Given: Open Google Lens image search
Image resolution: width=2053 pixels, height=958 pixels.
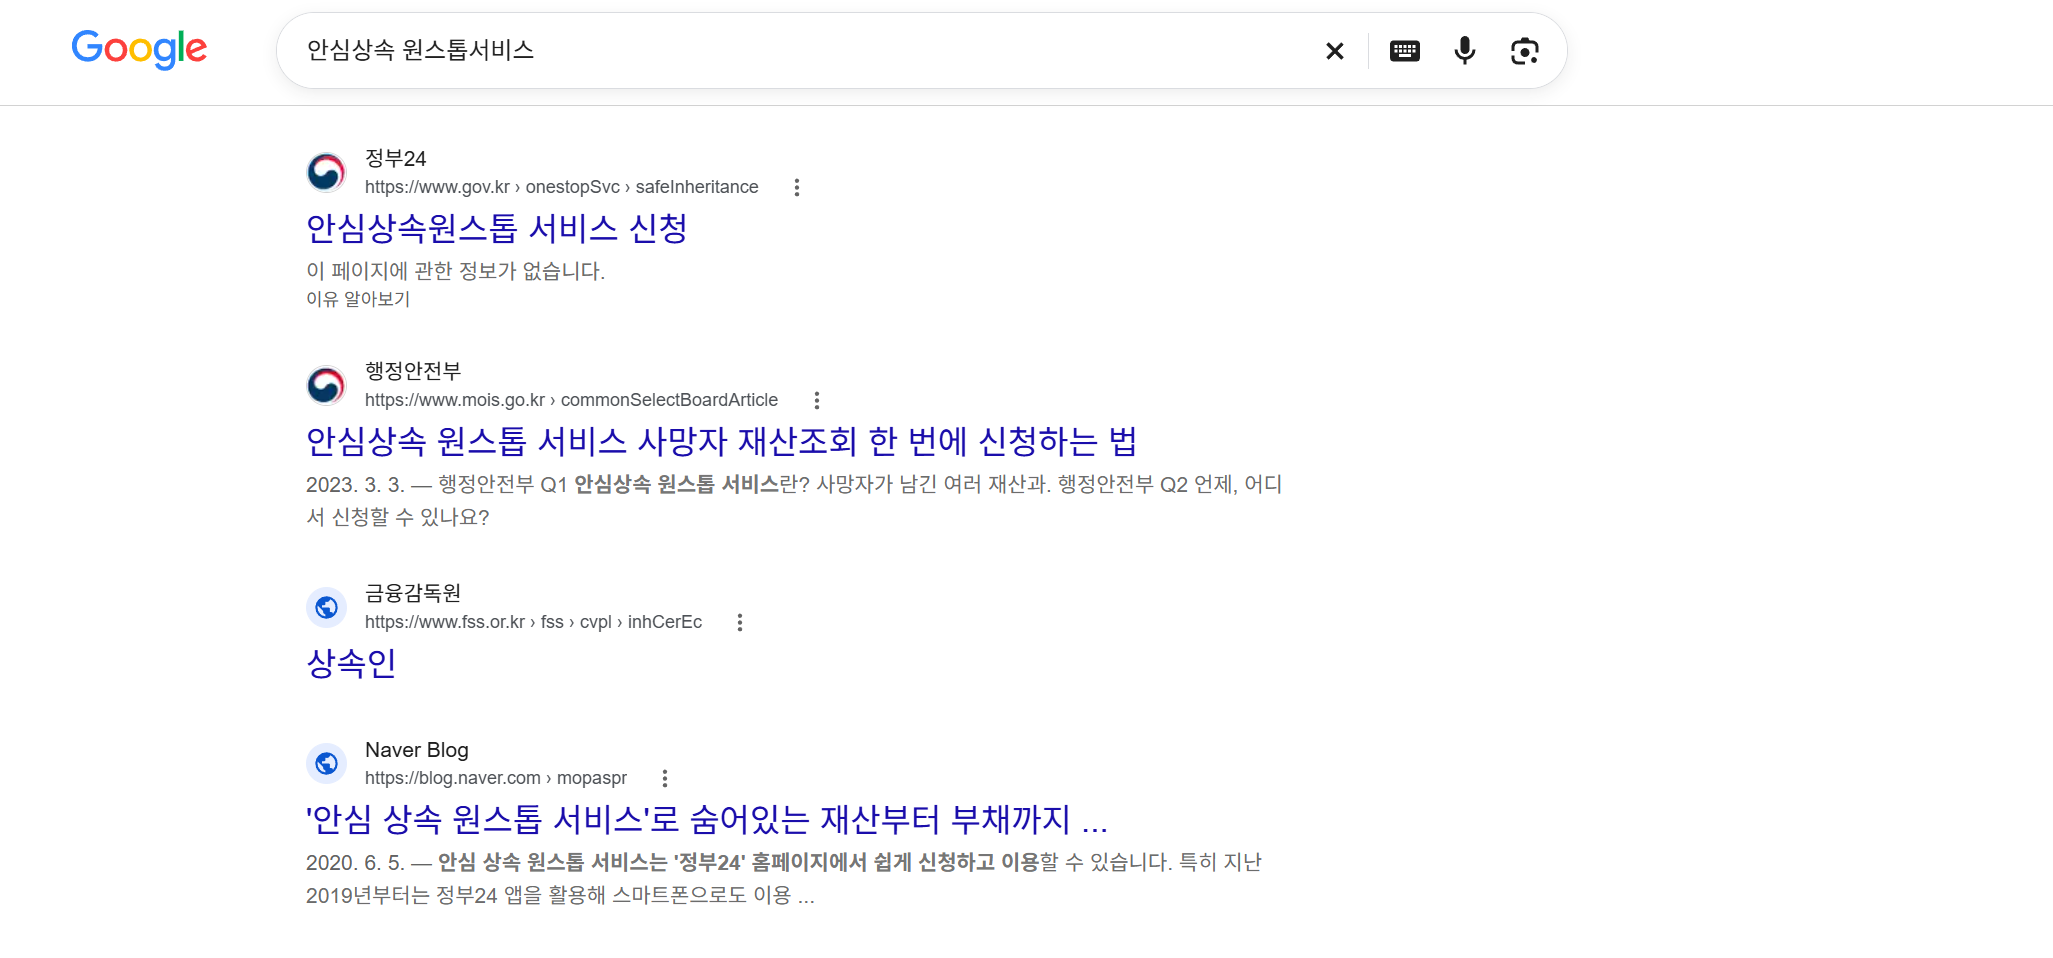Looking at the screenshot, I should click(1524, 51).
